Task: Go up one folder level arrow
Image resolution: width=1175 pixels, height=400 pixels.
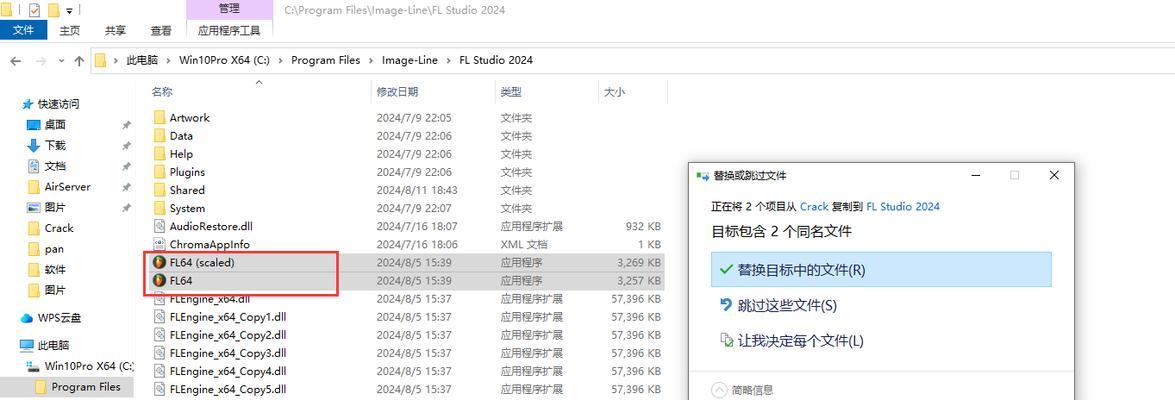Action: point(79,61)
